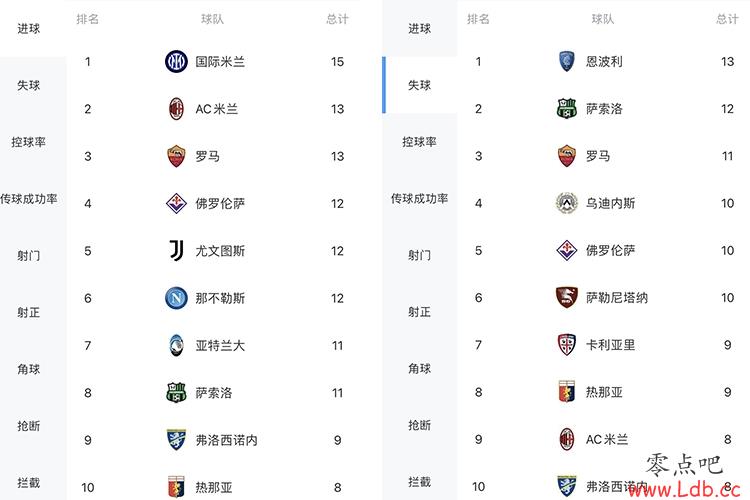This screenshot has width=750, height=500.
Task: Select 失球 tab in left sidebar
Action: coord(29,86)
